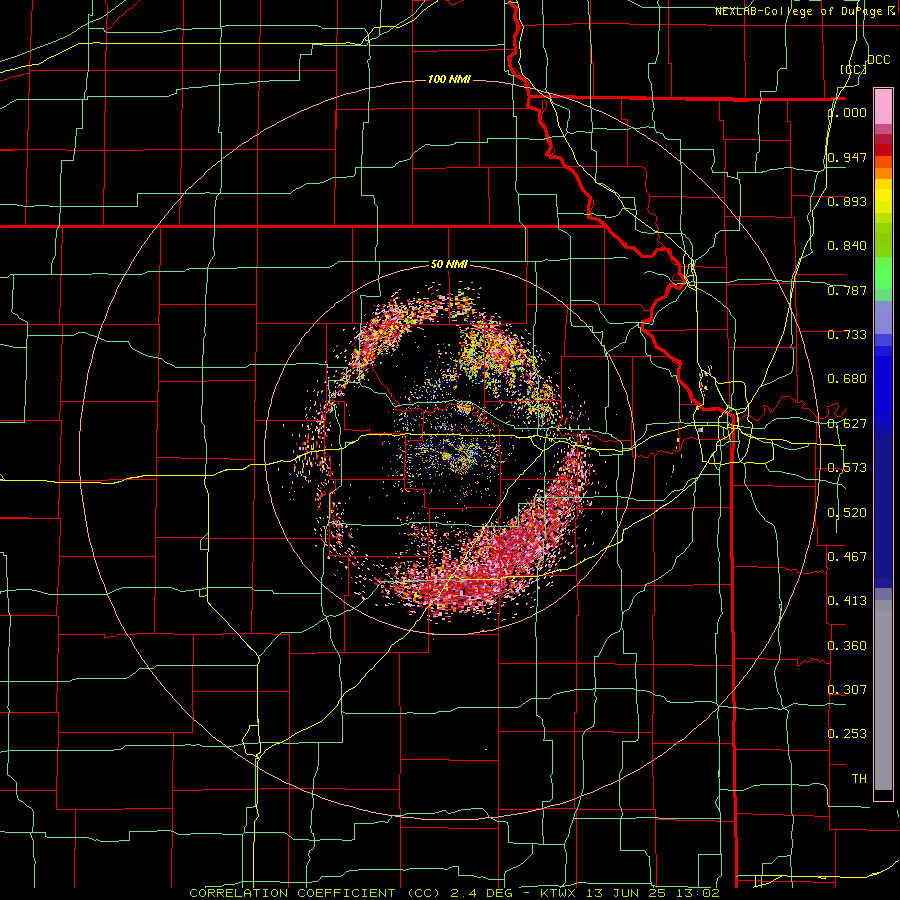
Task: Click the 0.253 scale value
Action: coord(847,734)
